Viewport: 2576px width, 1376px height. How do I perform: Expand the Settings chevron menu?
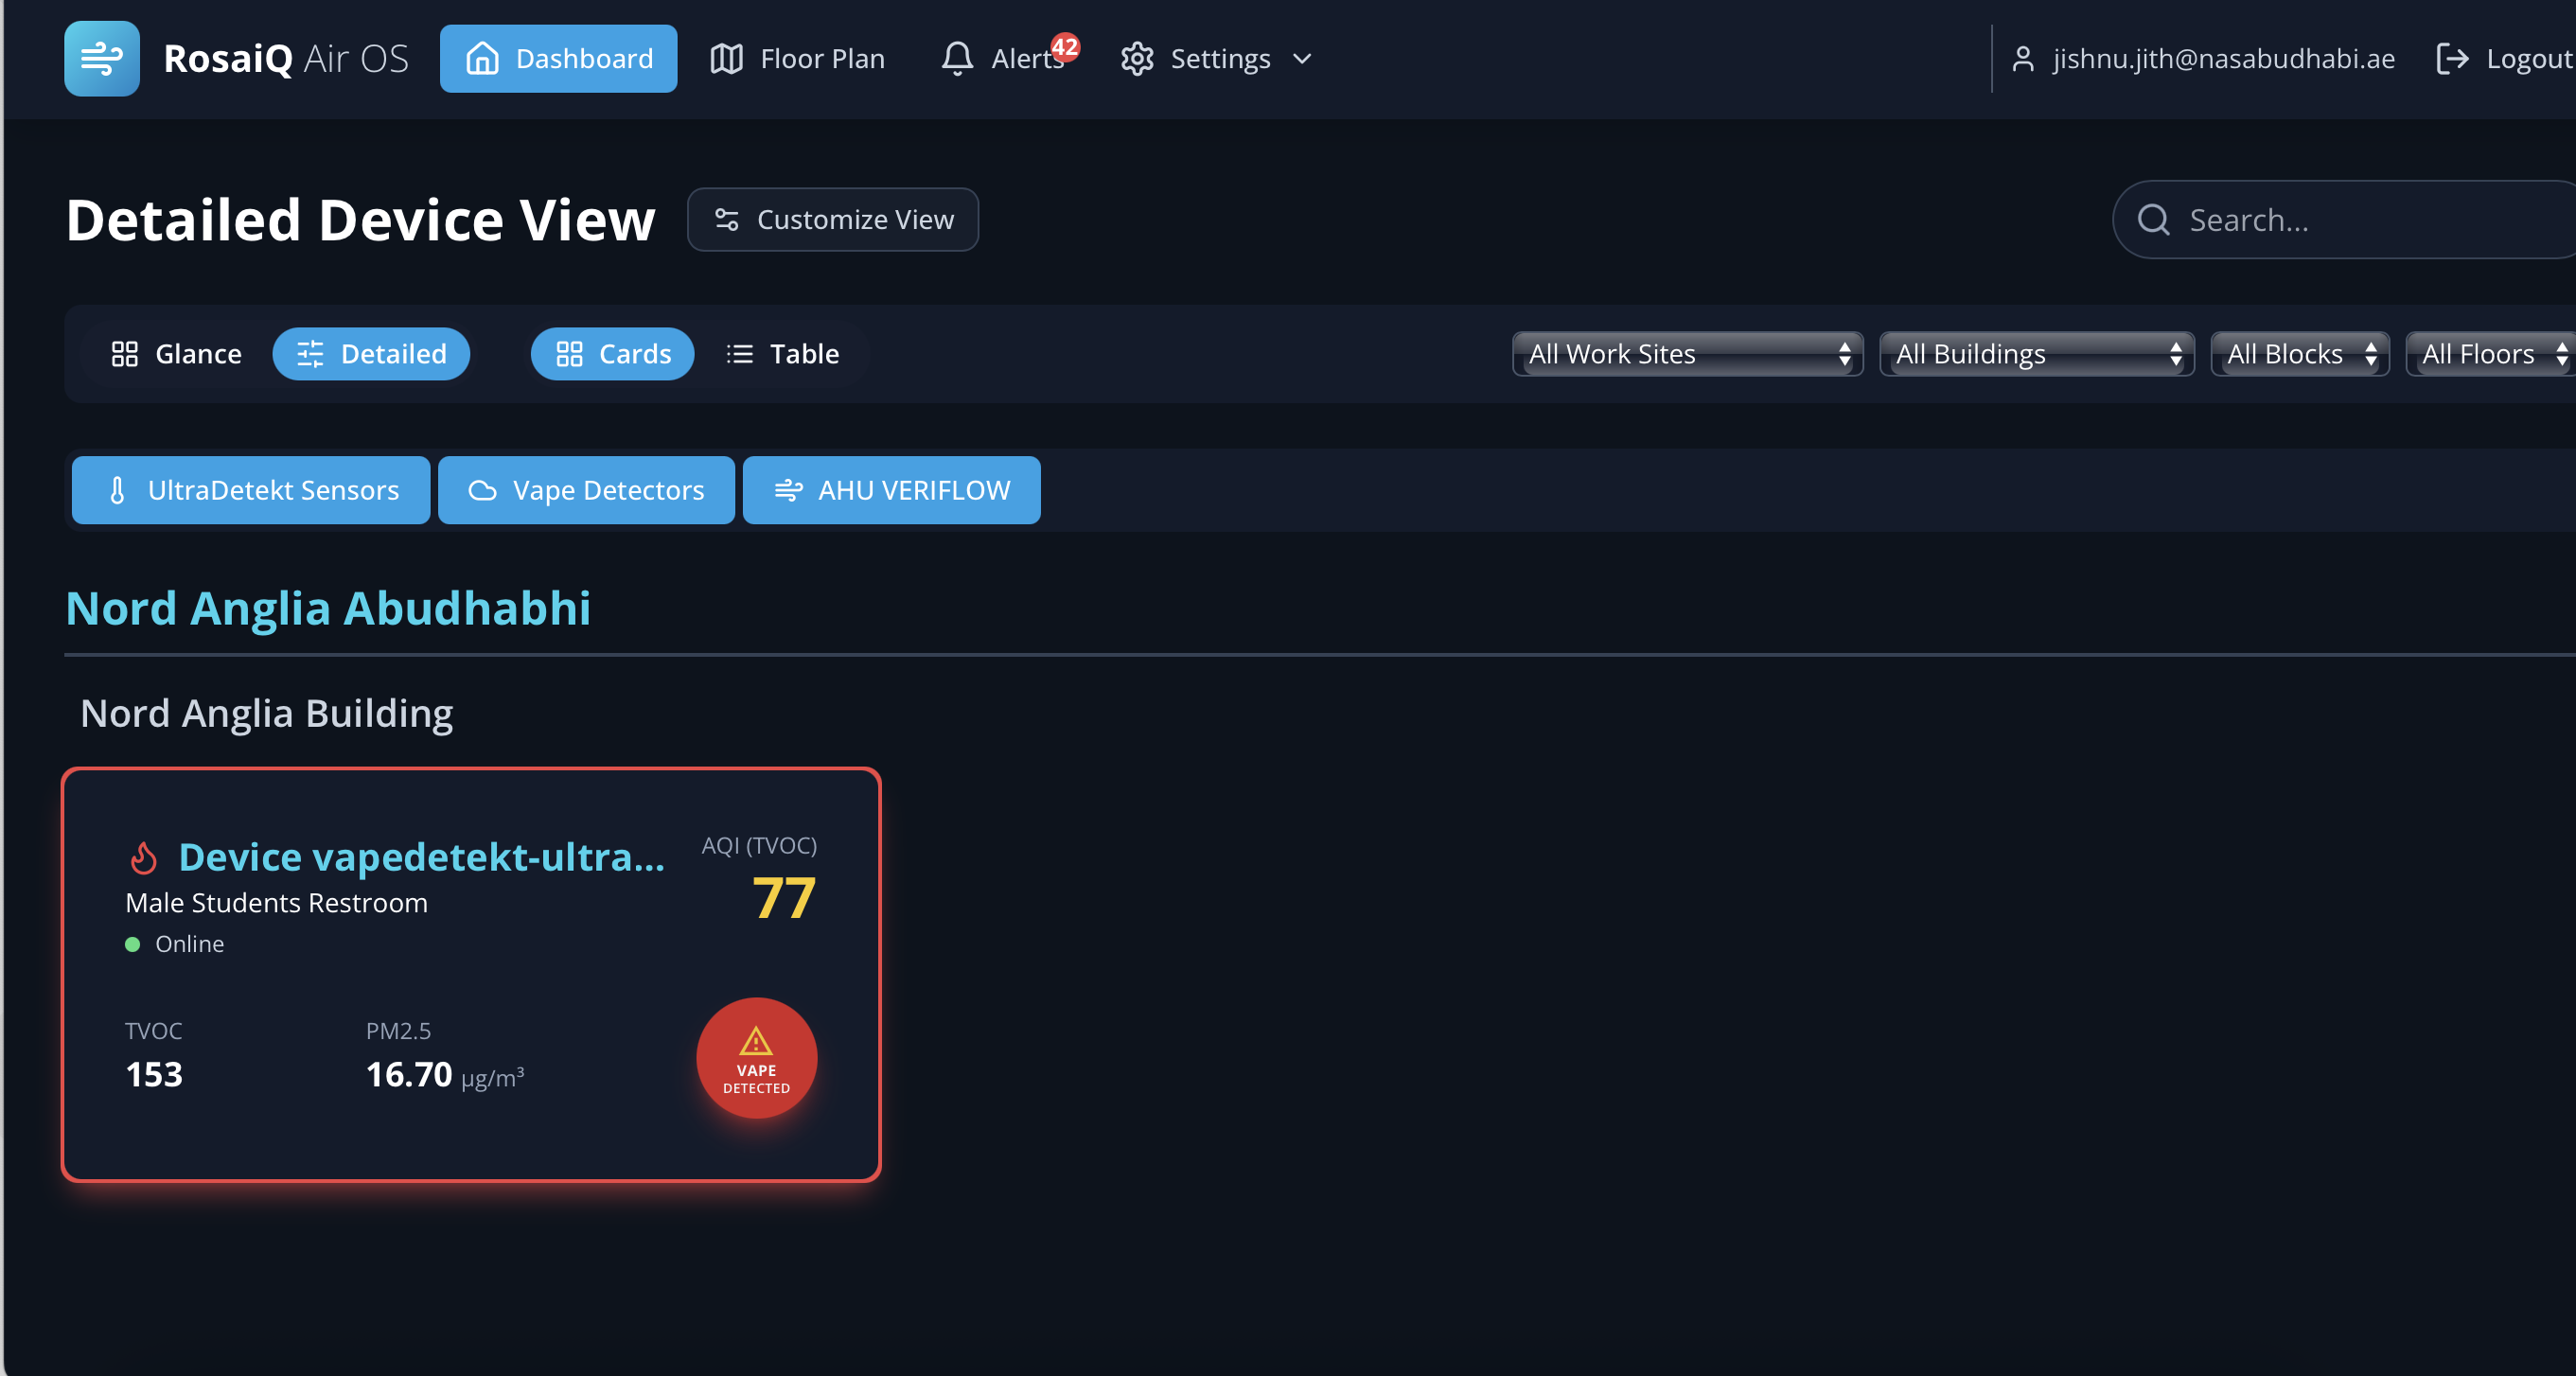(1302, 59)
